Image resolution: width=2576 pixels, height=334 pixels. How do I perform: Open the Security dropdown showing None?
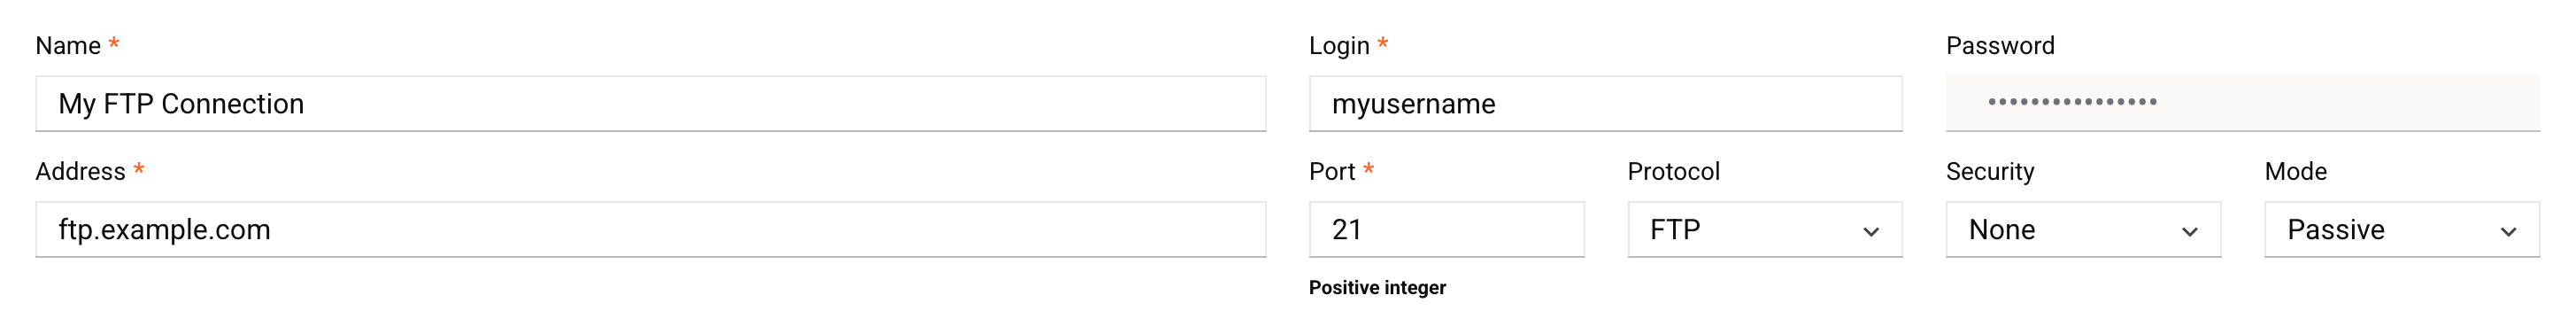(2083, 229)
